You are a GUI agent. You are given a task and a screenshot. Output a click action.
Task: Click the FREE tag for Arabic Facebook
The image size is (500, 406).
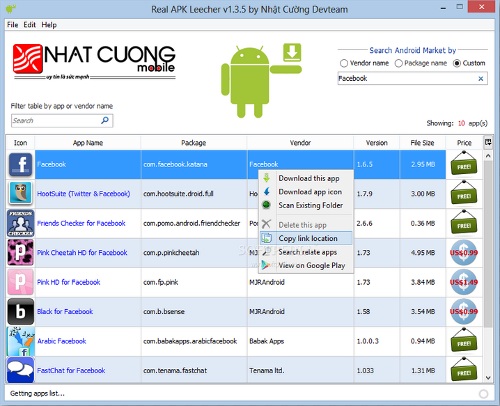click(464, 340)
